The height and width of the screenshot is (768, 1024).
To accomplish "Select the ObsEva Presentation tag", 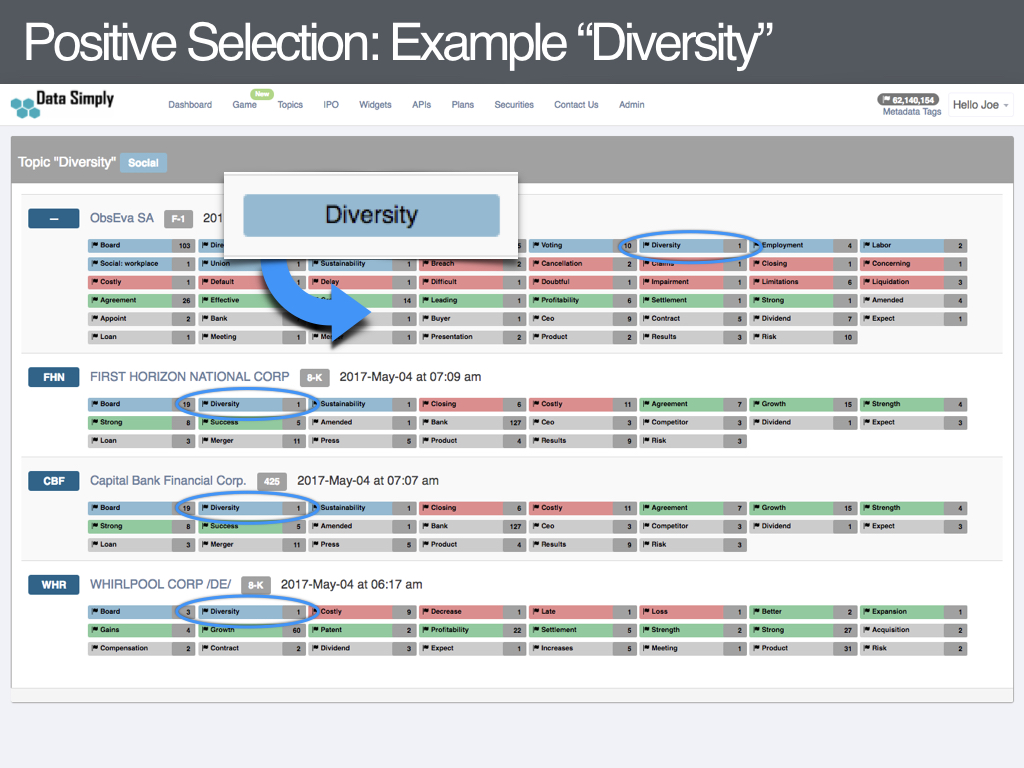I will pyautogui.click(x=472, y=337).
